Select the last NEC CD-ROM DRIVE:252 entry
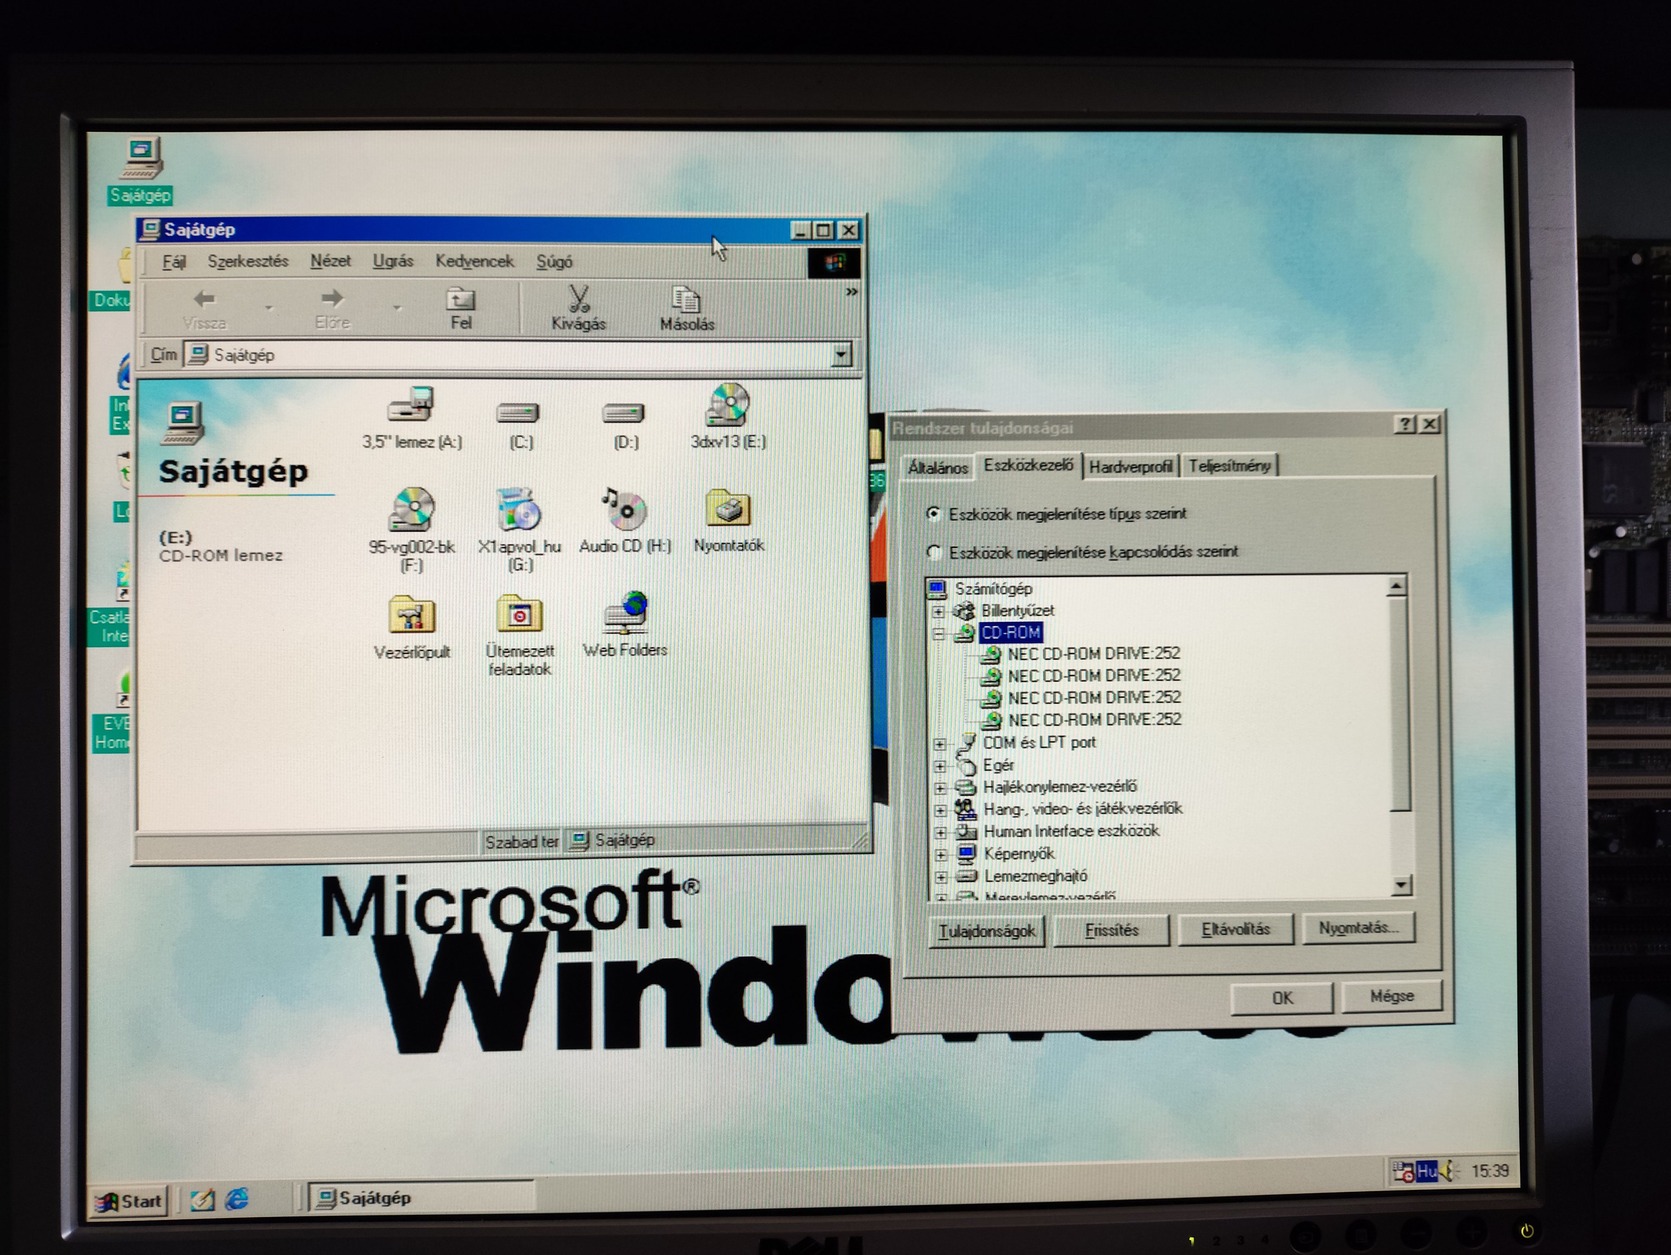 click(x=1094, y=720)
